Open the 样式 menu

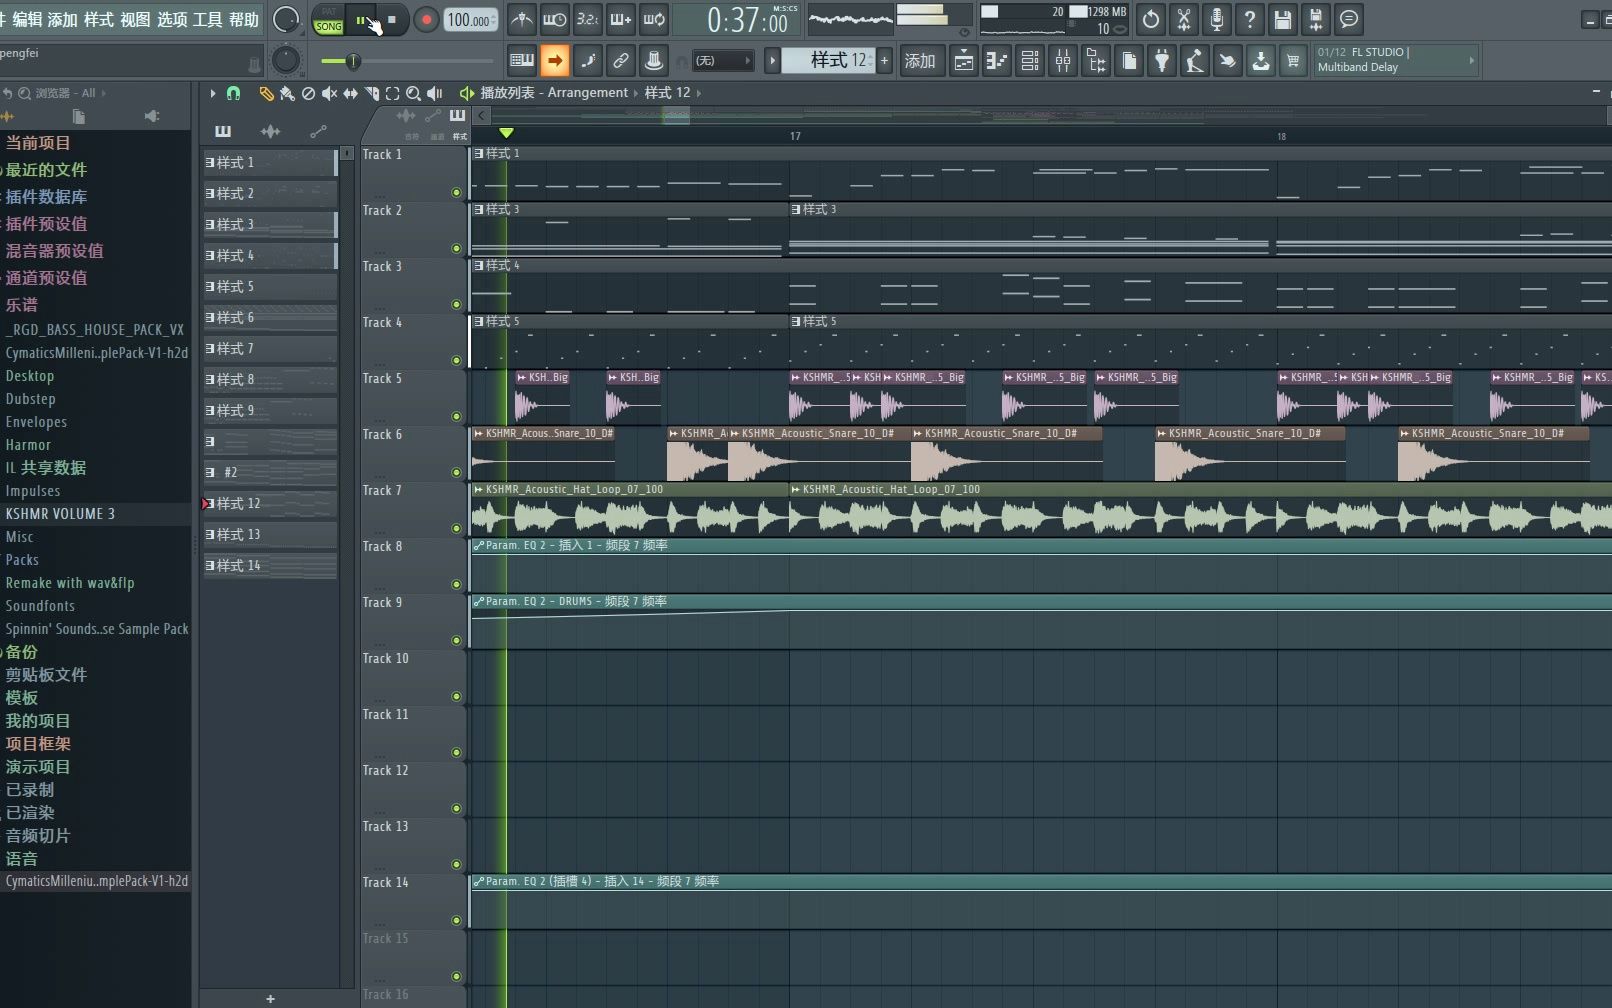pyautogui.click(x=98, y=19)
